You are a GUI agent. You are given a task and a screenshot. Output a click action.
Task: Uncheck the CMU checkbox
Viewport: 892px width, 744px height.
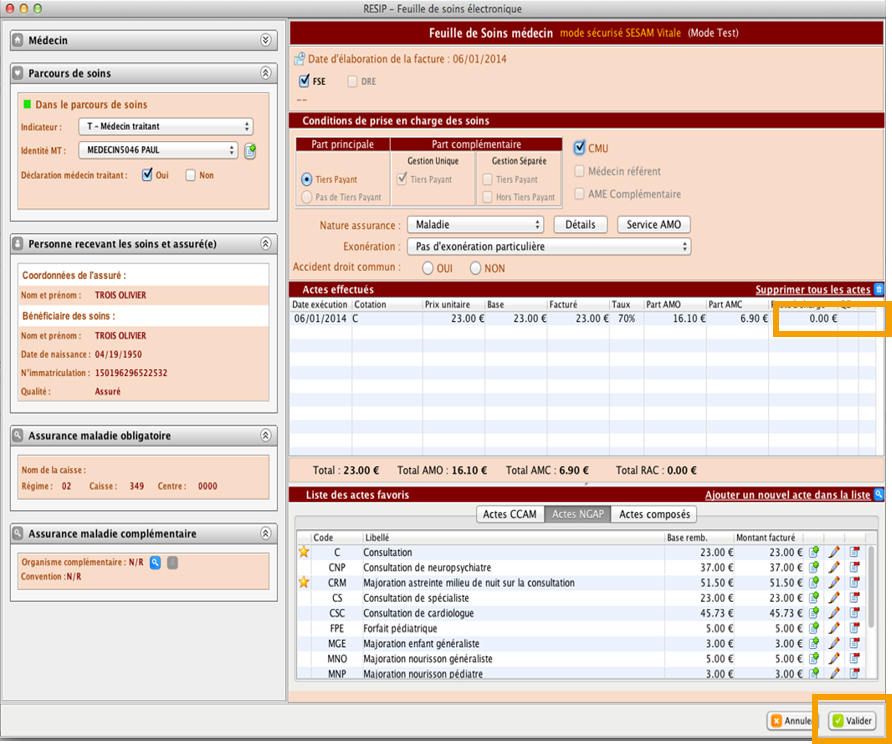point(580,148)
